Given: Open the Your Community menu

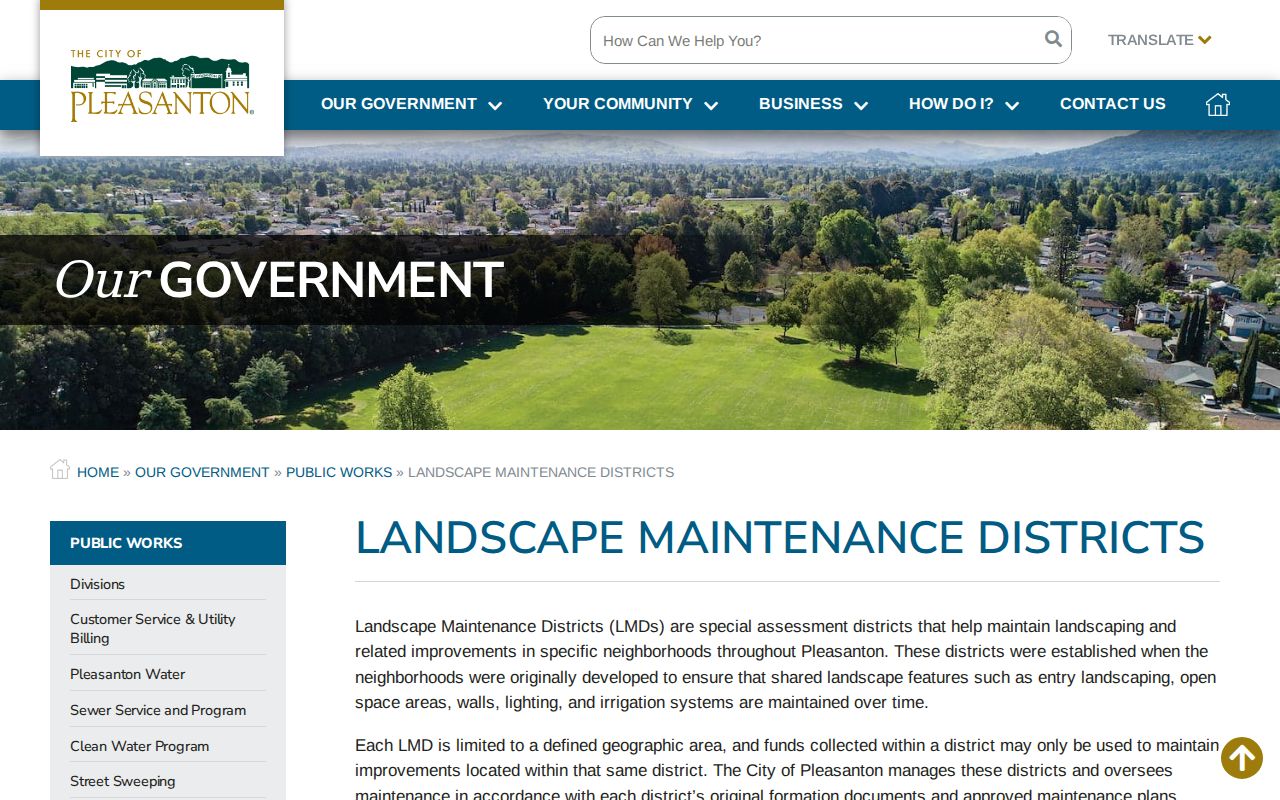Looking at the screenshot, I should pyautogui.click(x=618, y=104).
